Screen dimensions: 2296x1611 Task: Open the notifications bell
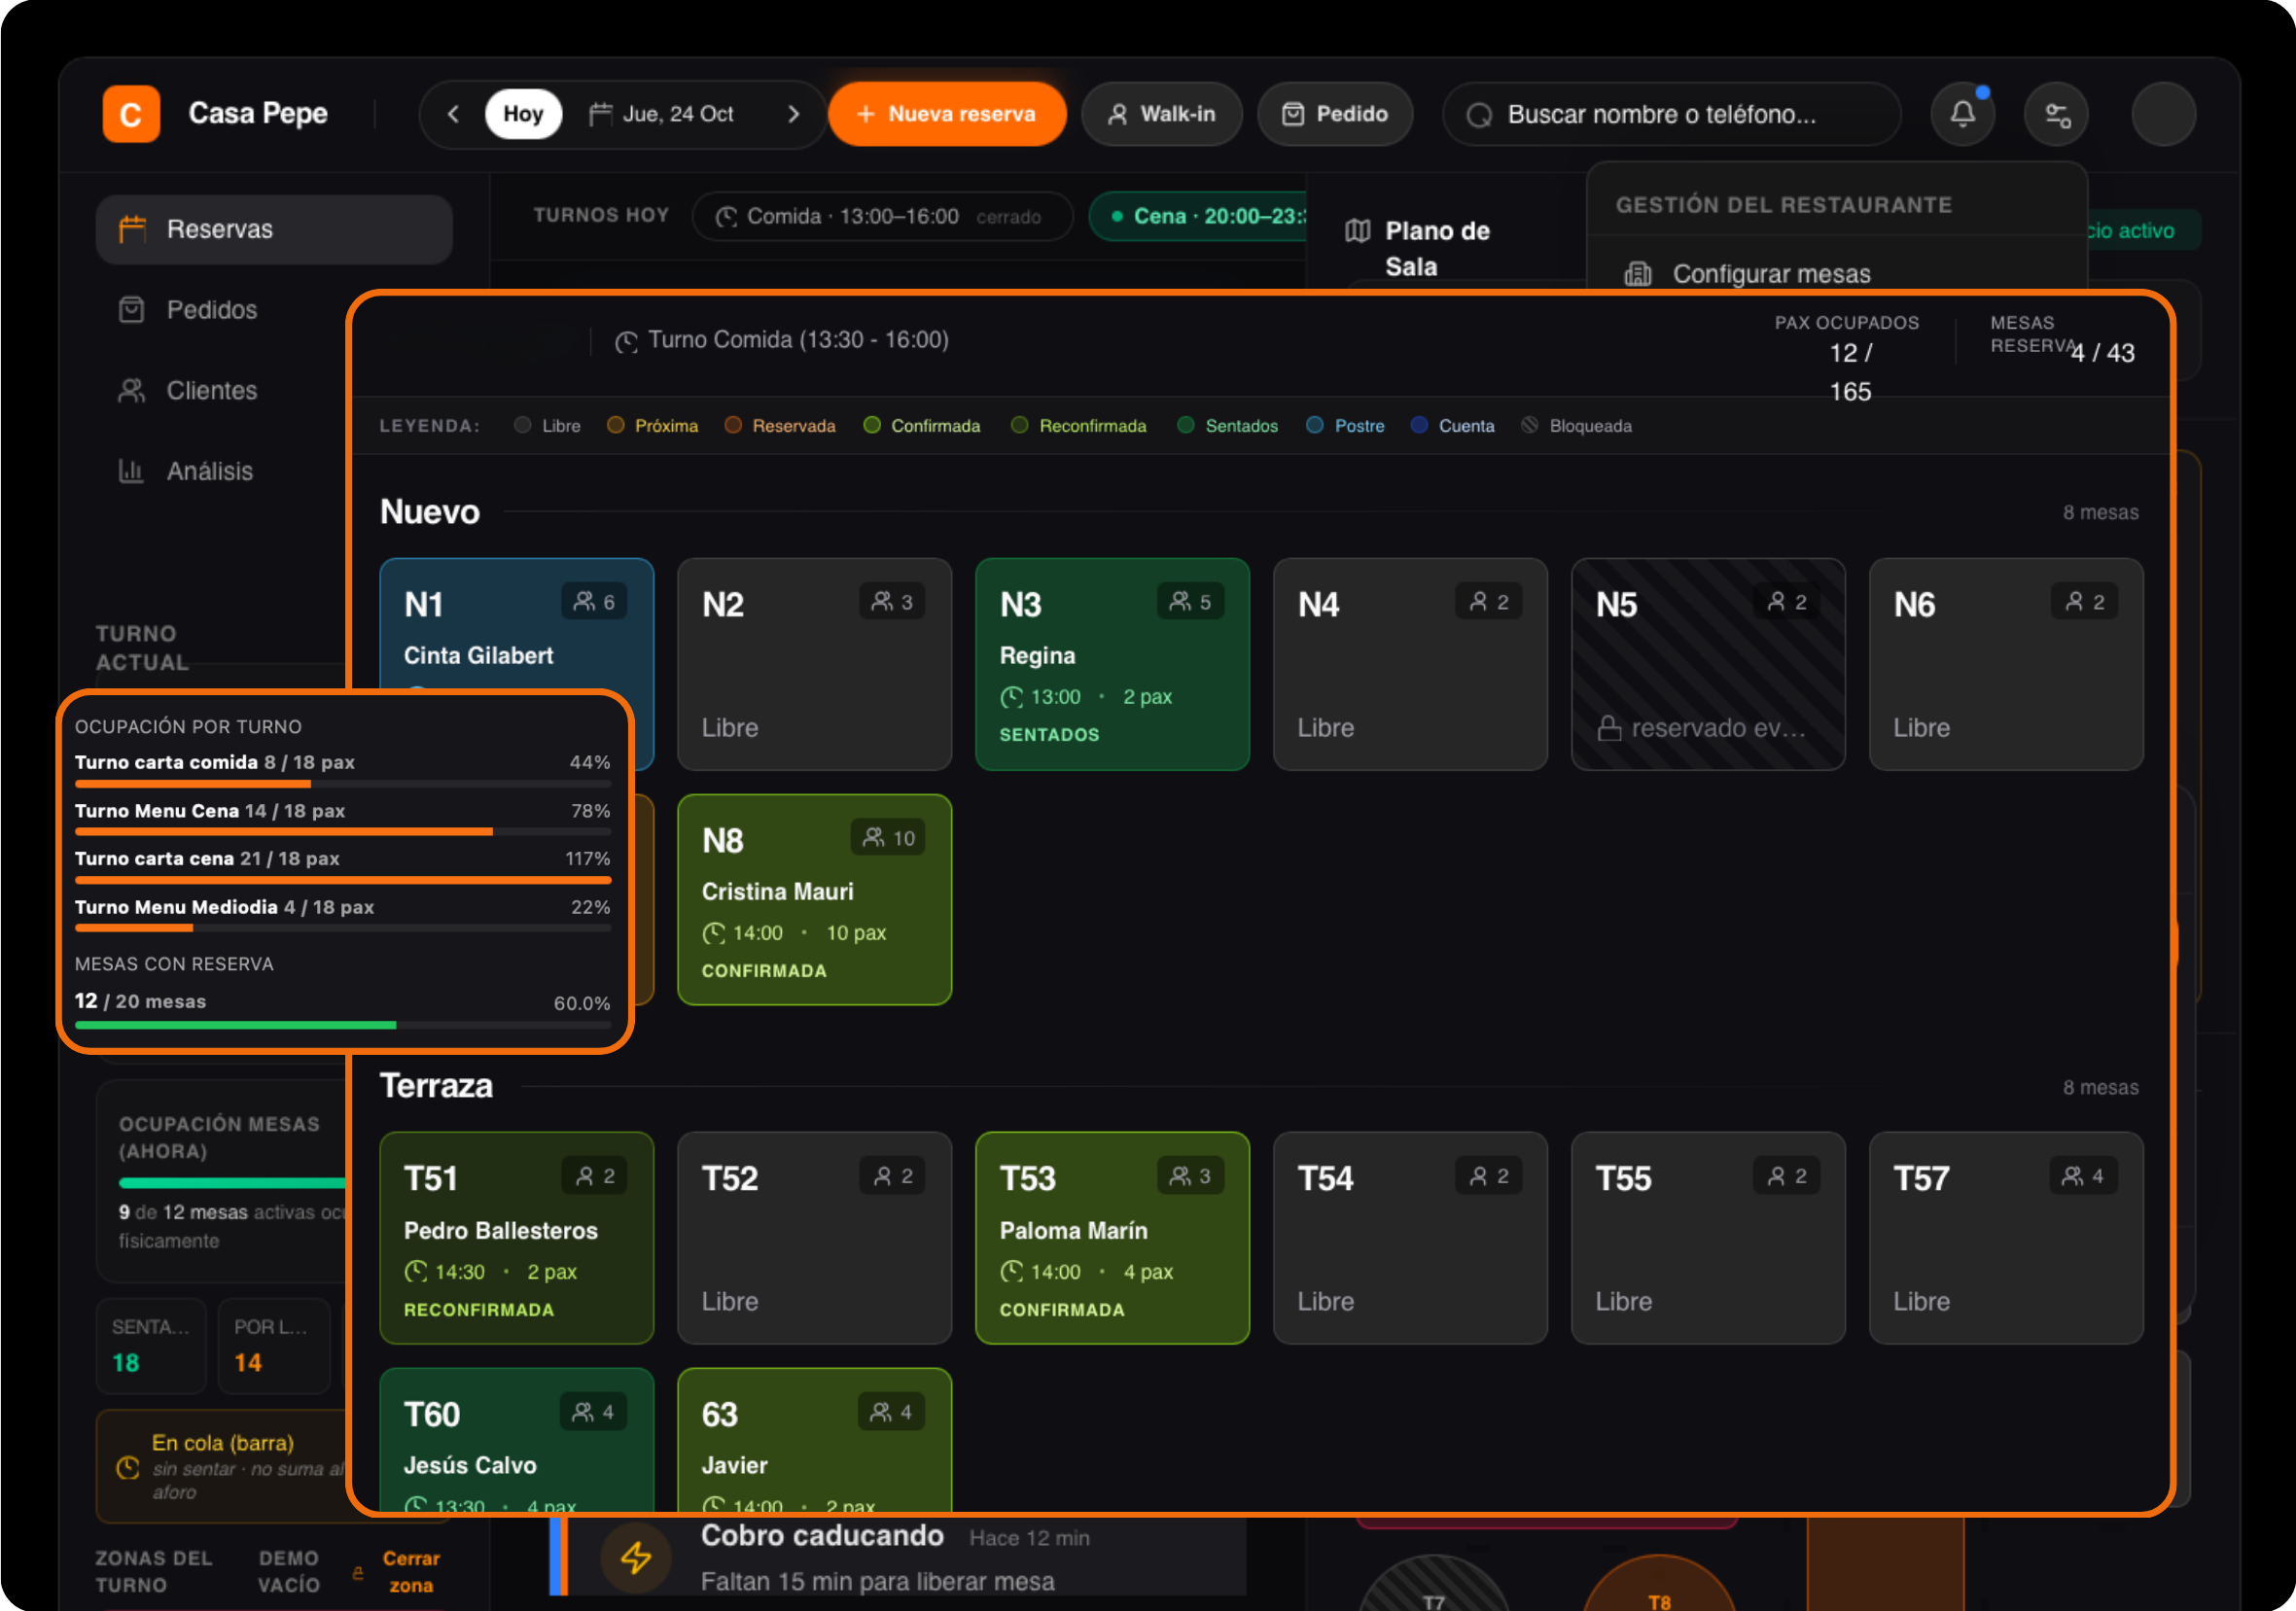[x=1962, y=114]
